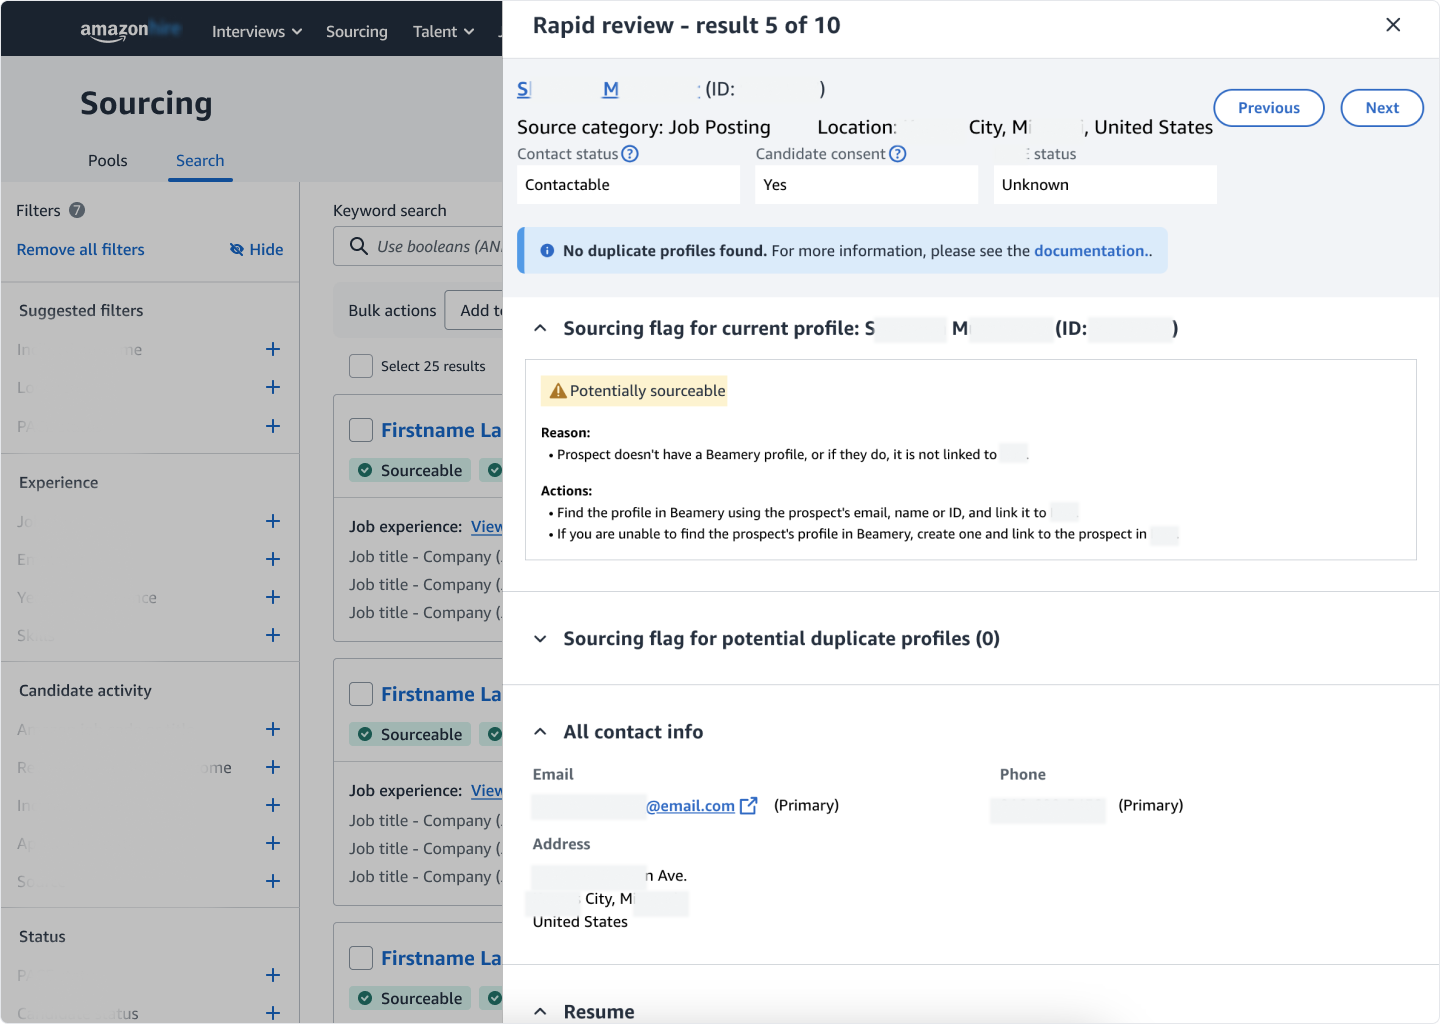1440x1024 pixels.
Task: Click candidate first name link in review header
Action: coord(524,89)
